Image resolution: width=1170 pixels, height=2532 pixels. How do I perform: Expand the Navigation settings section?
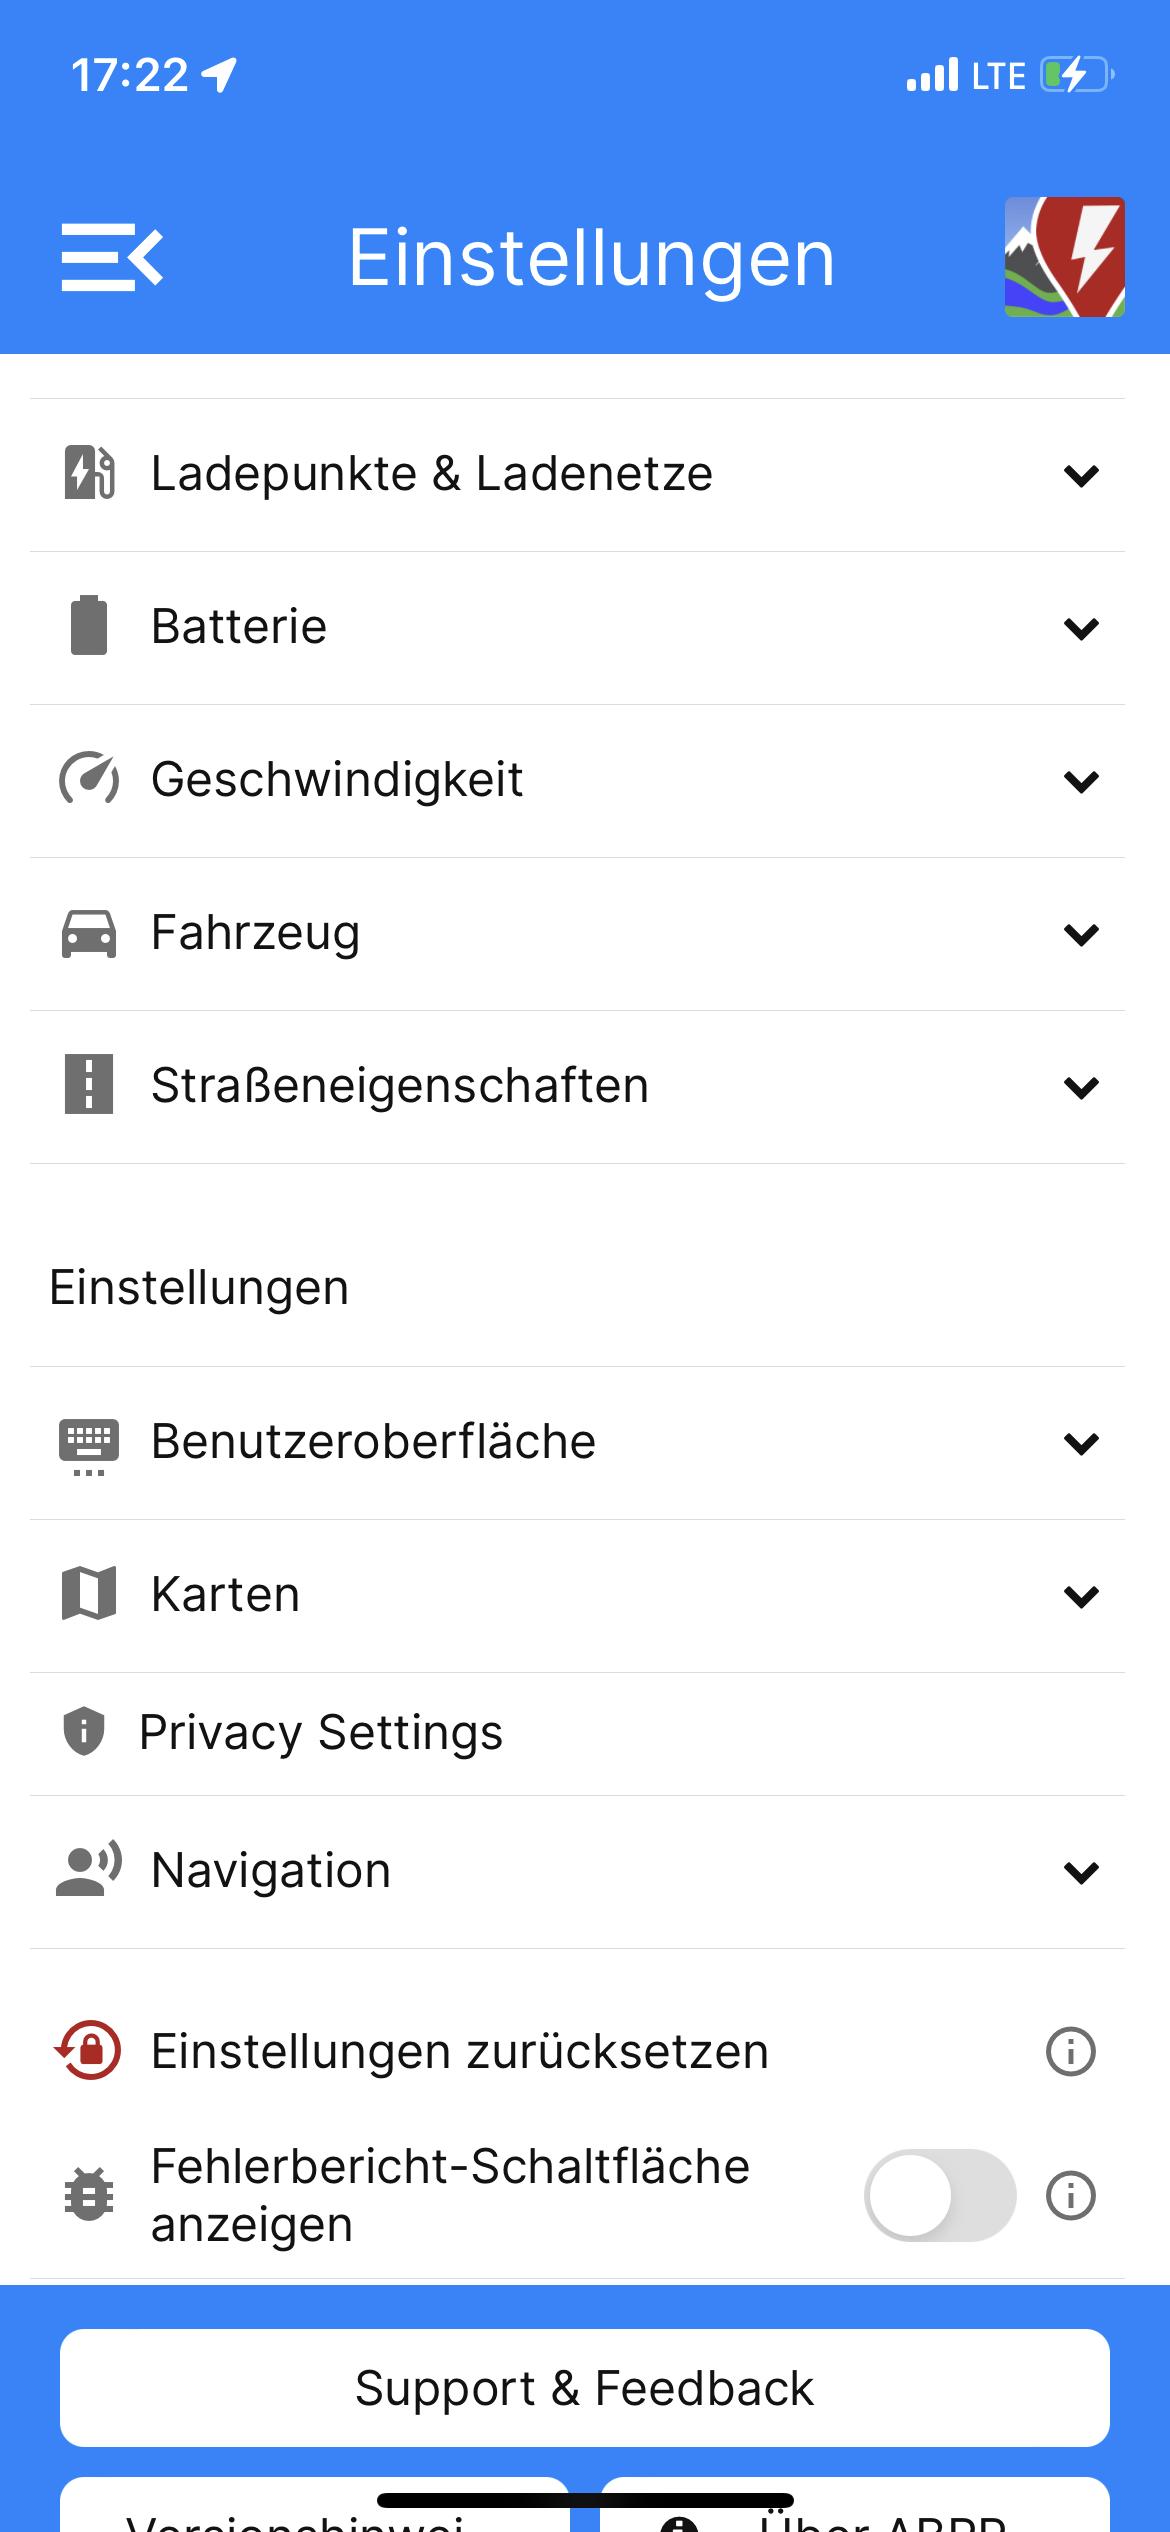pos(1081,1871)
